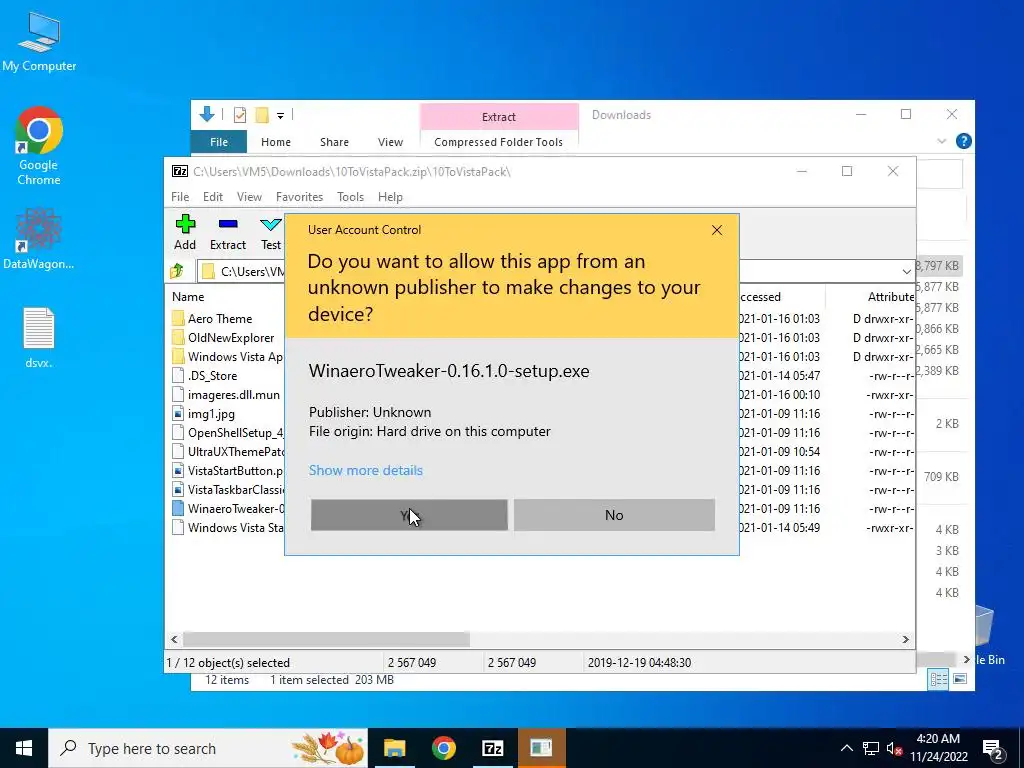The image size is (1024, 768).
Task: Expand the 7-Zip address path dropdown
Action: pos(906,271)
